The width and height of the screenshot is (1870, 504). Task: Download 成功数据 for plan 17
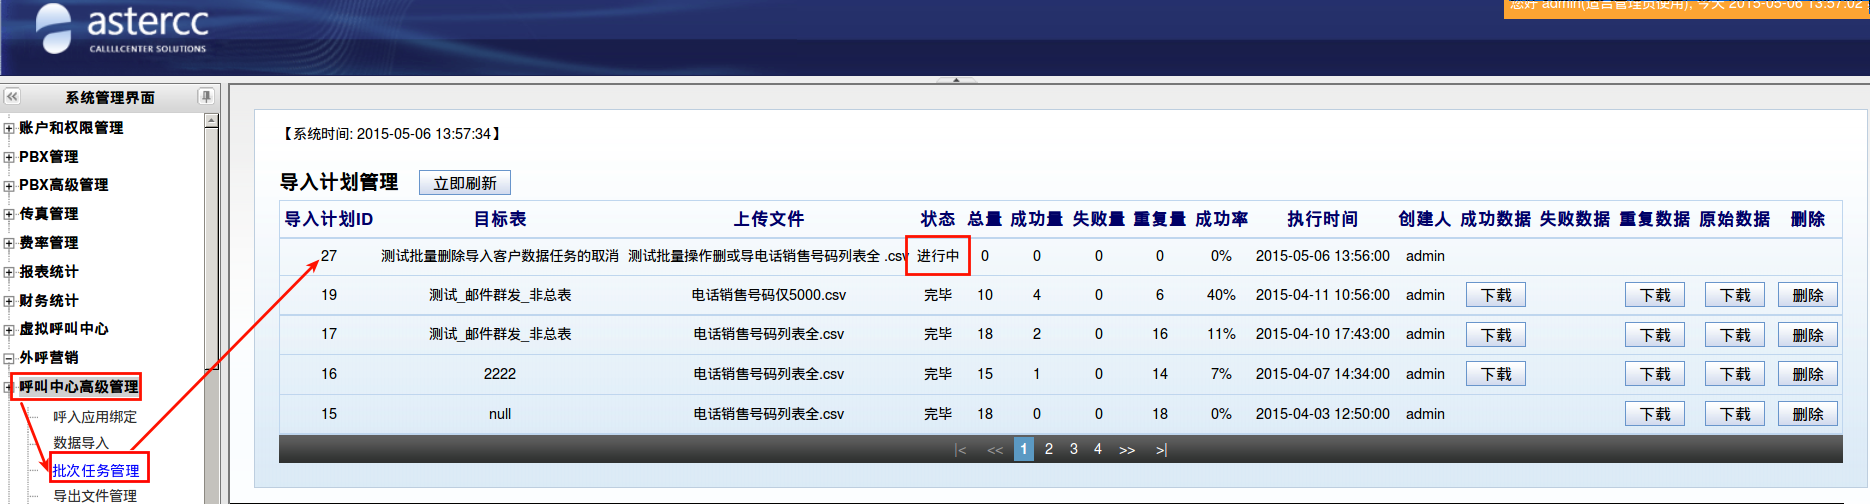pos(1495,335)
